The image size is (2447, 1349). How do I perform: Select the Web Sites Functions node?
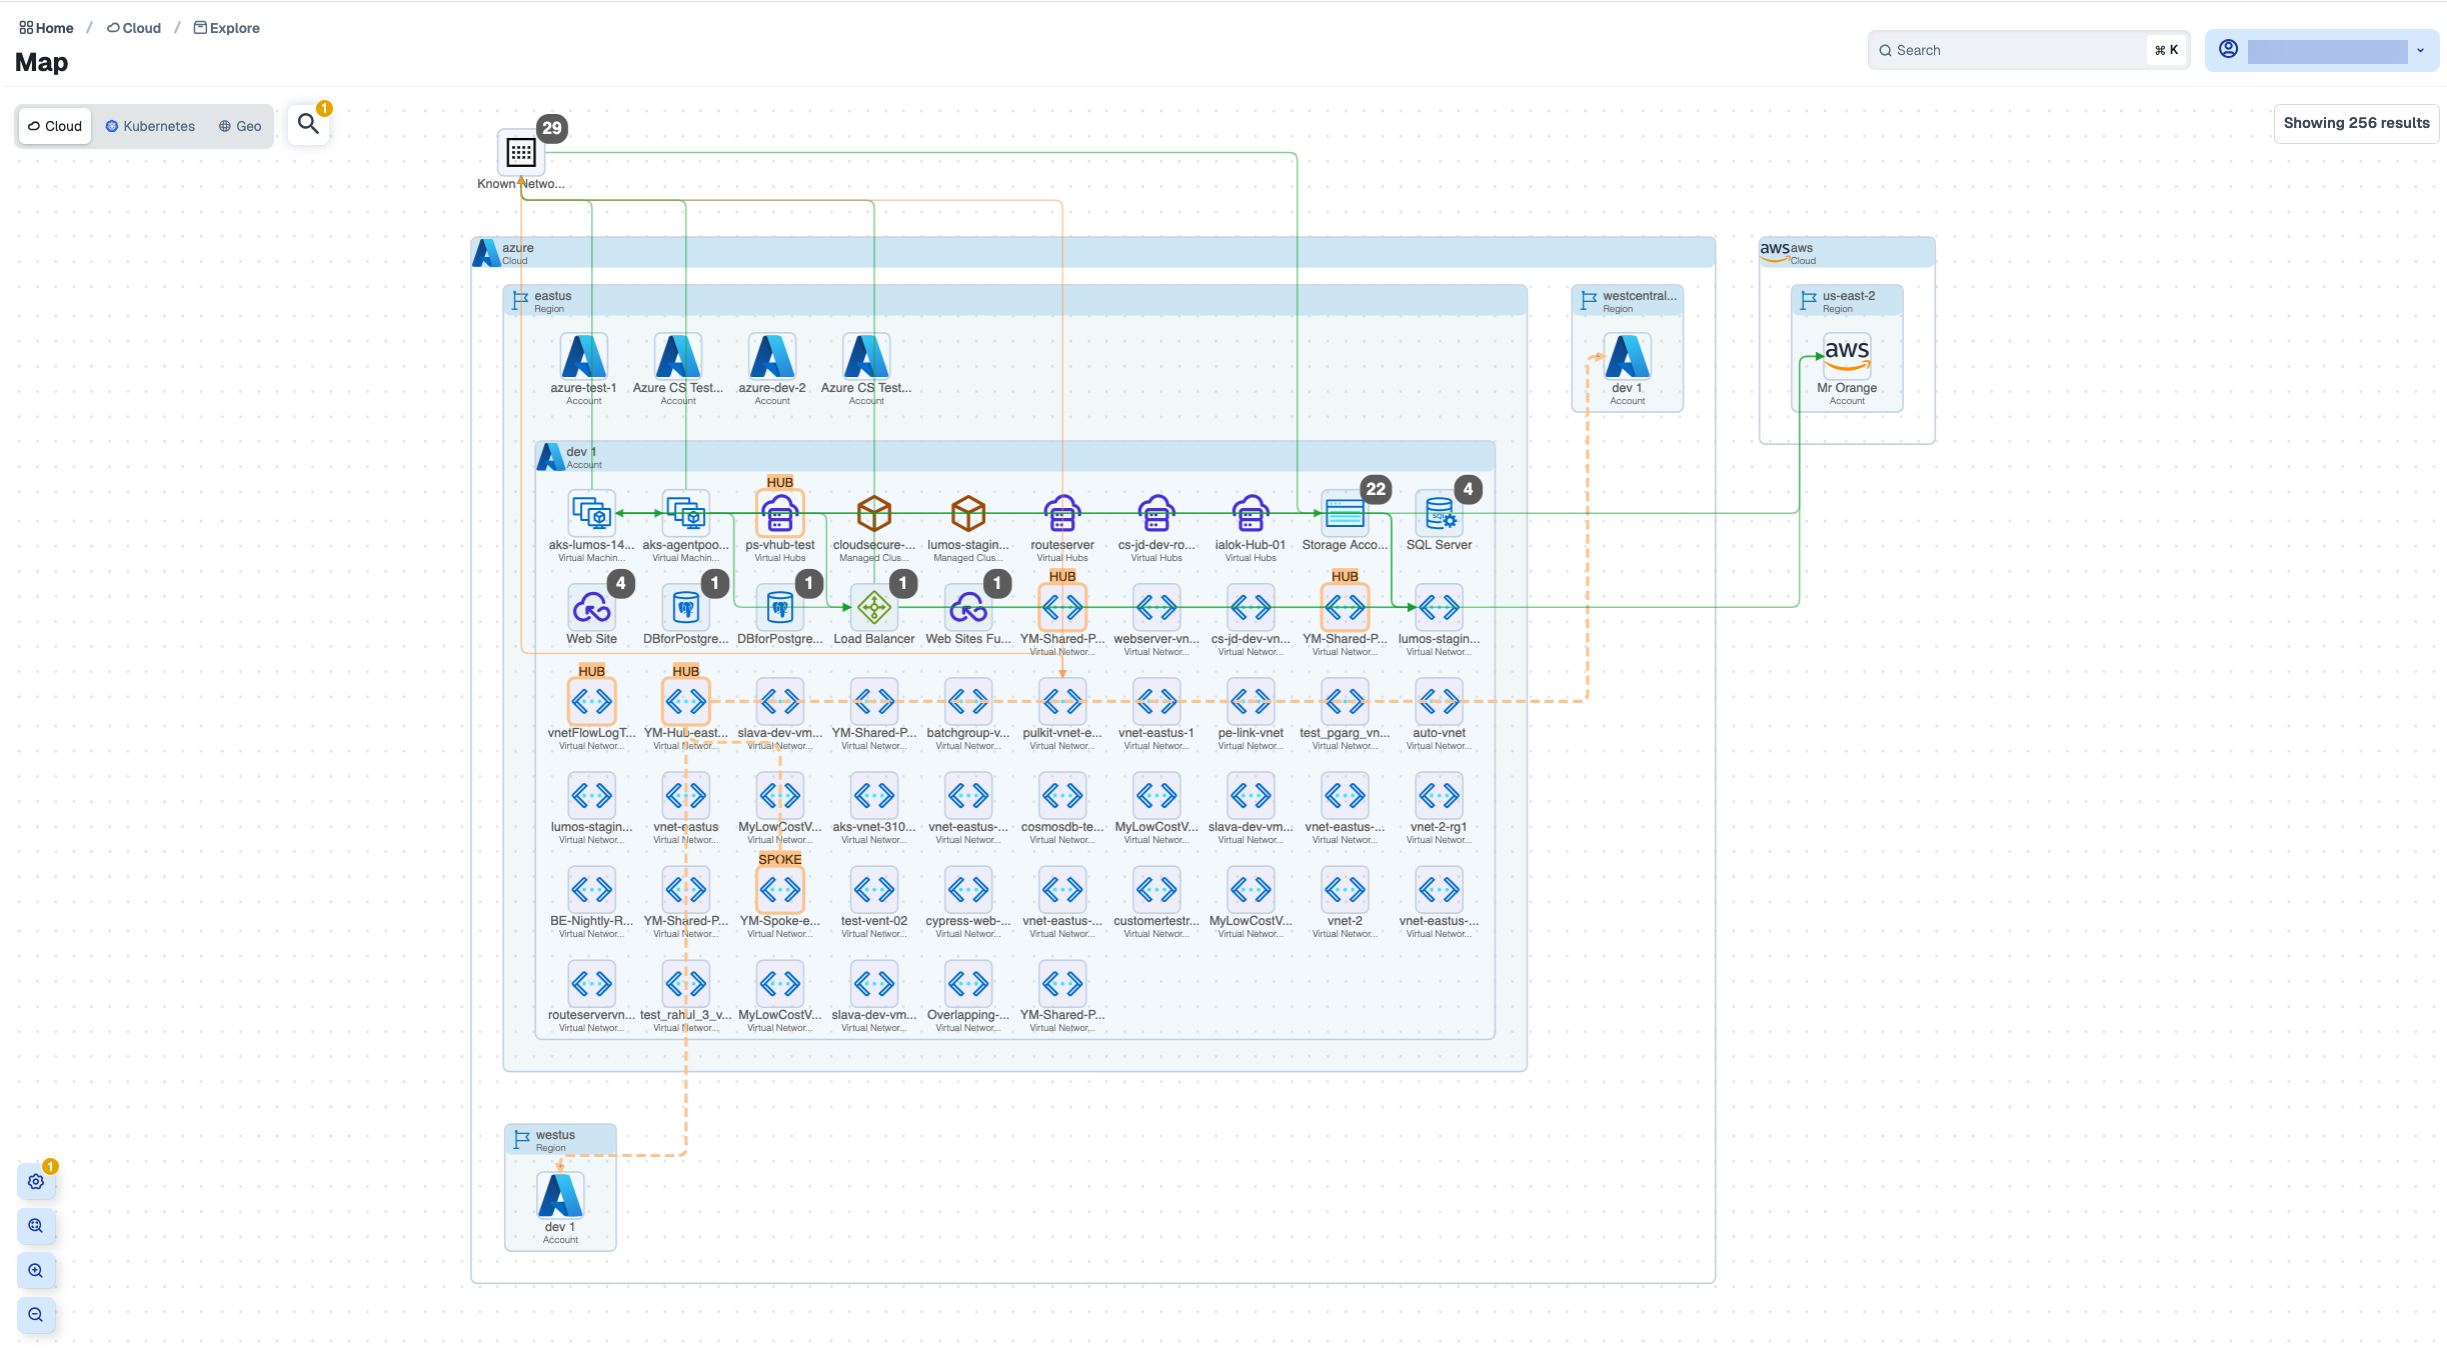tap(968, 608)
